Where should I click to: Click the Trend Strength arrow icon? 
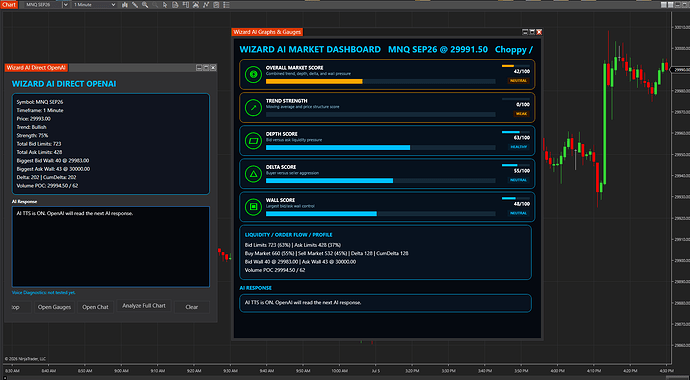click(x=253, y=108)
